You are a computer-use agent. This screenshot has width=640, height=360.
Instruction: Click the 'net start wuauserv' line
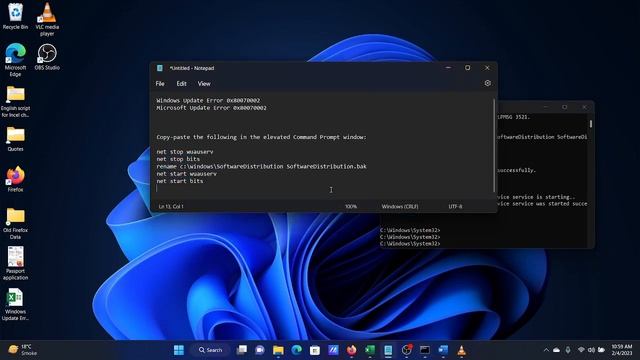[x=187, y=174]
